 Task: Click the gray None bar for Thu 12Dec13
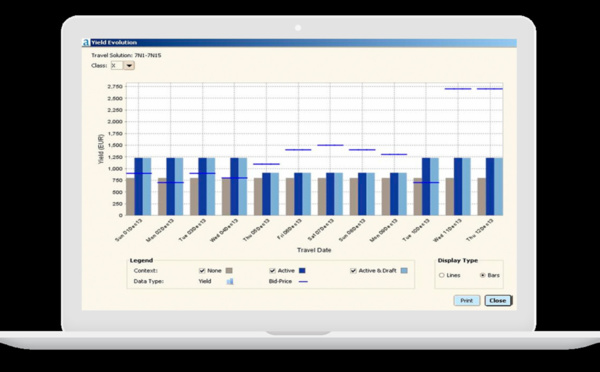481,196
